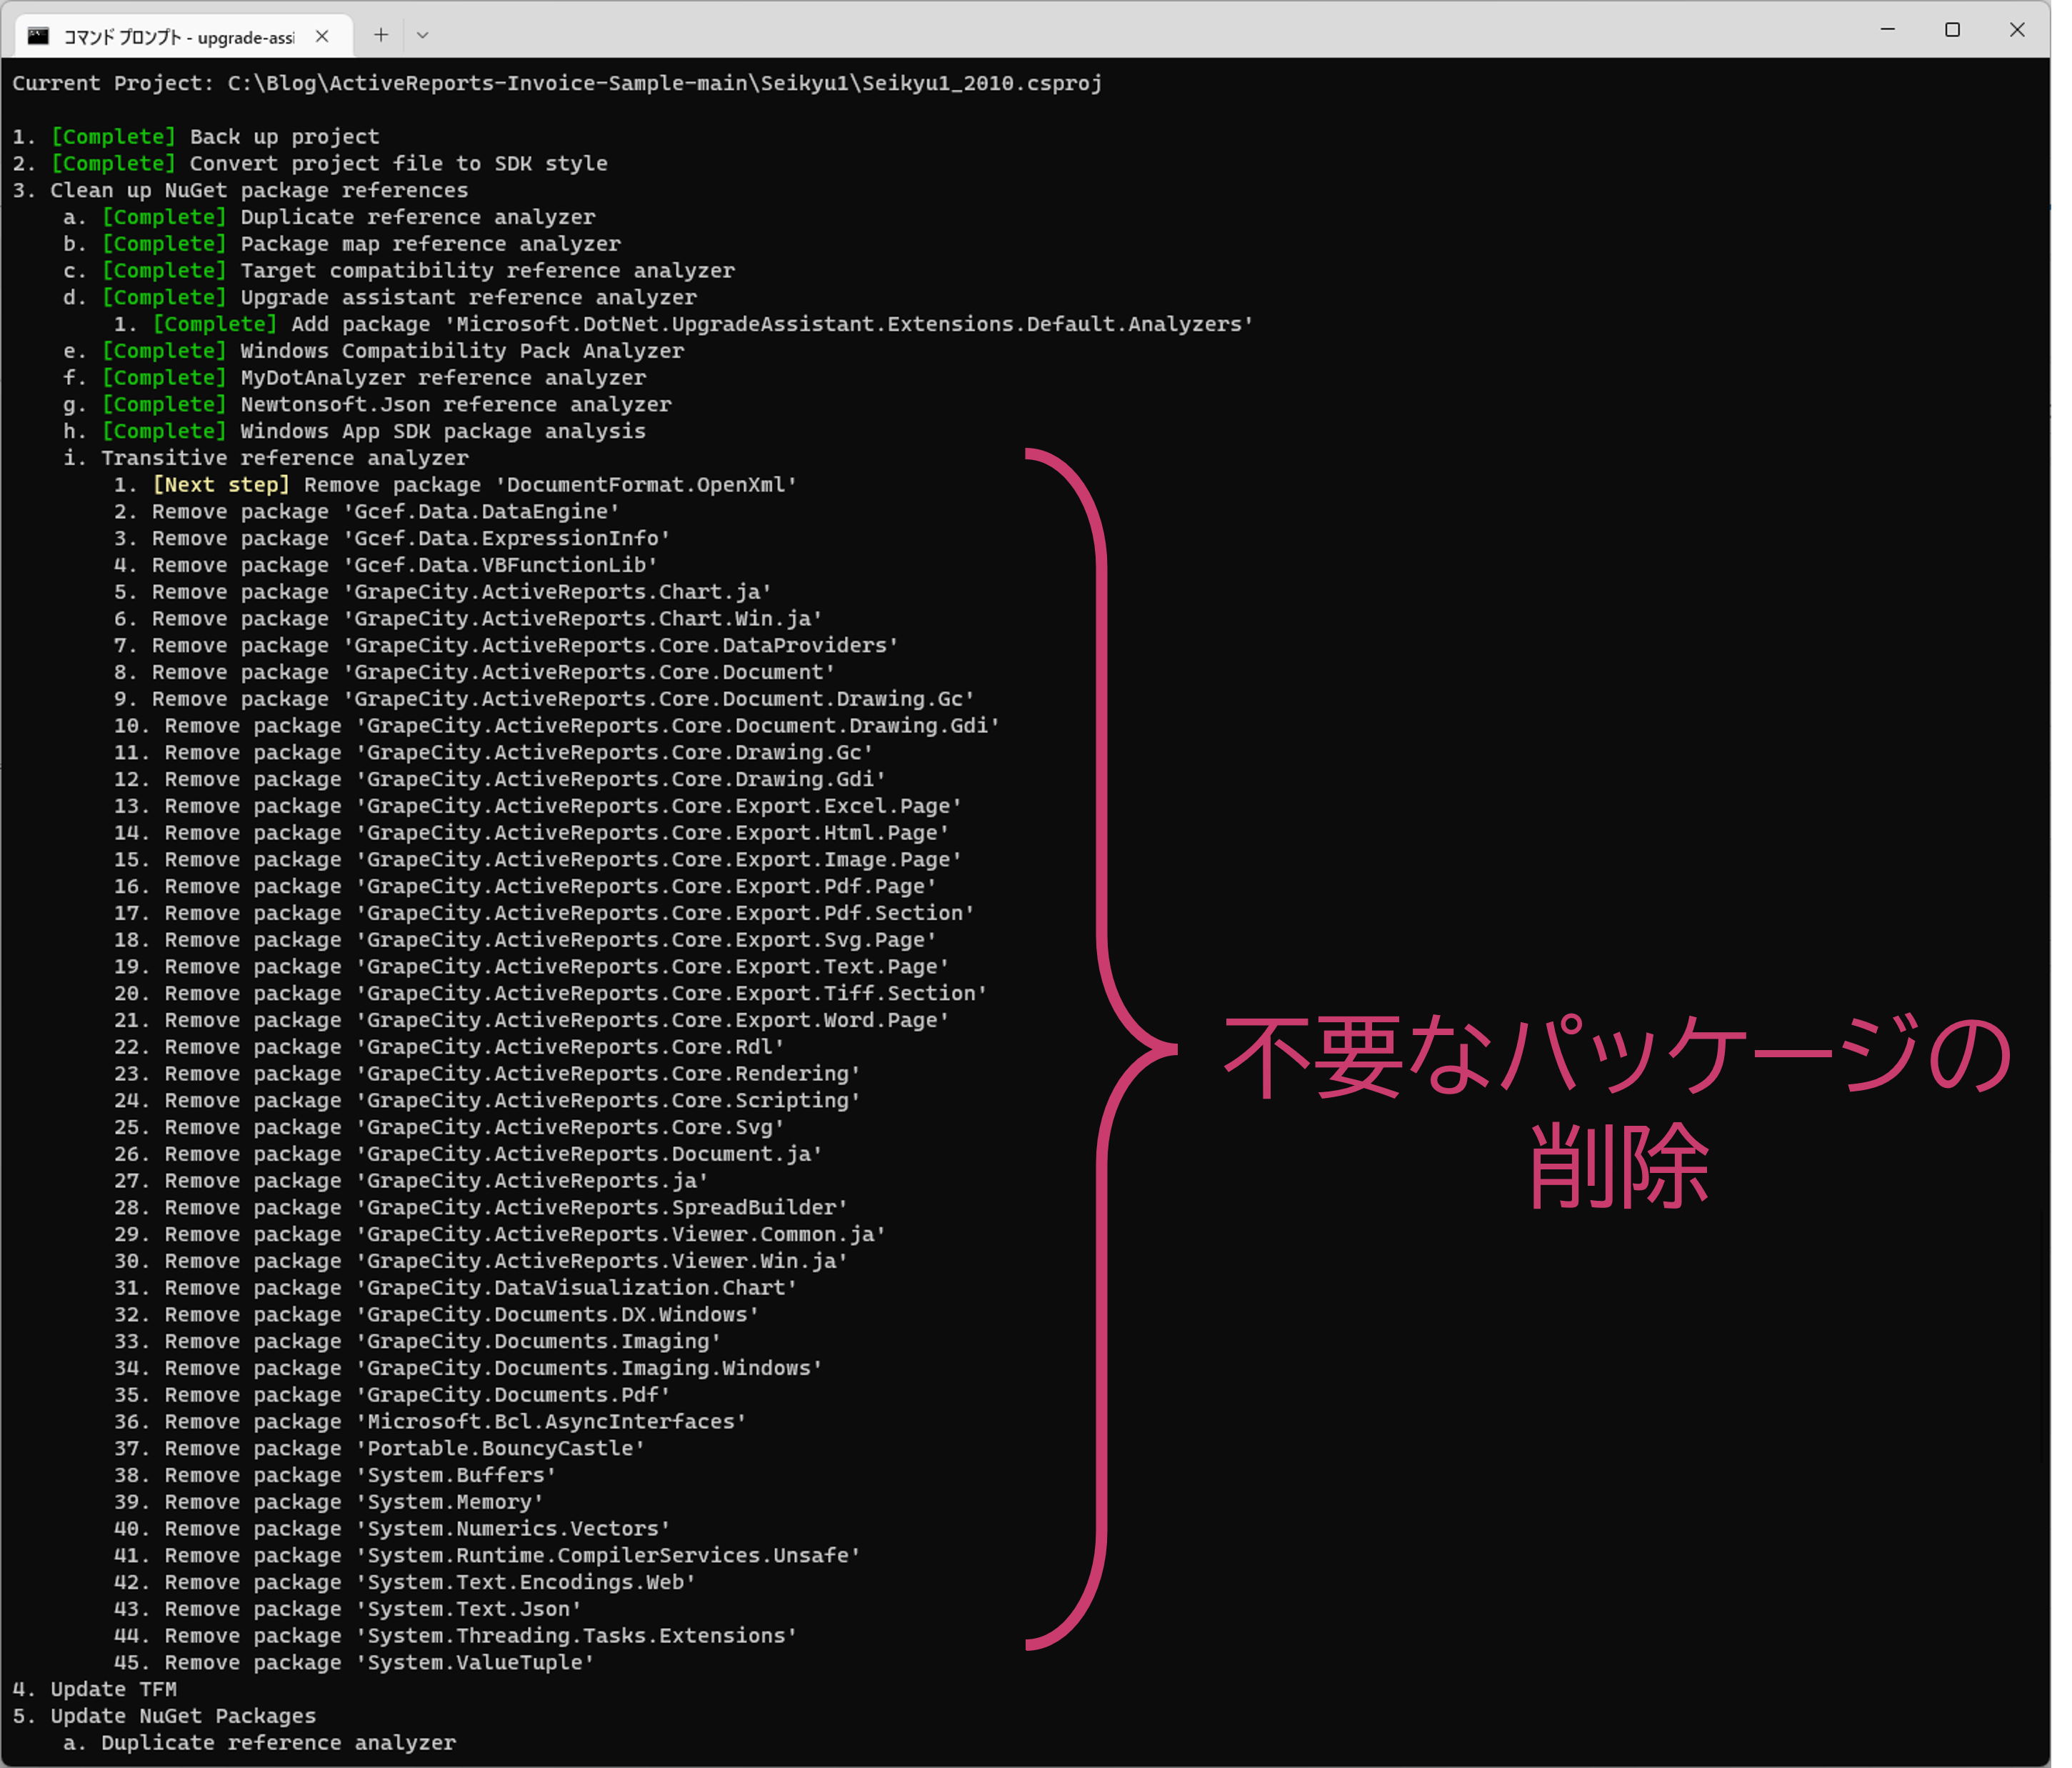This screenshot has height=1768, width=2072.
Task: Click the 'Back up project' step line
Action: tap(196, 137)
